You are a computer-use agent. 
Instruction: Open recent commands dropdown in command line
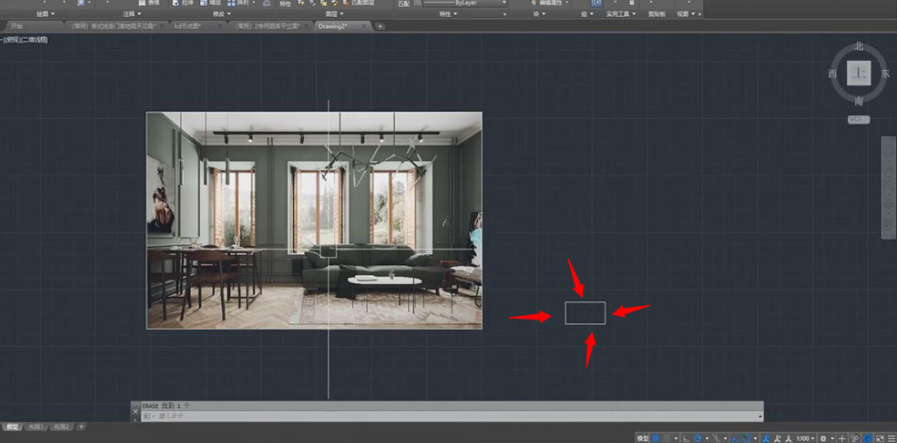click(x=148, y=416)
